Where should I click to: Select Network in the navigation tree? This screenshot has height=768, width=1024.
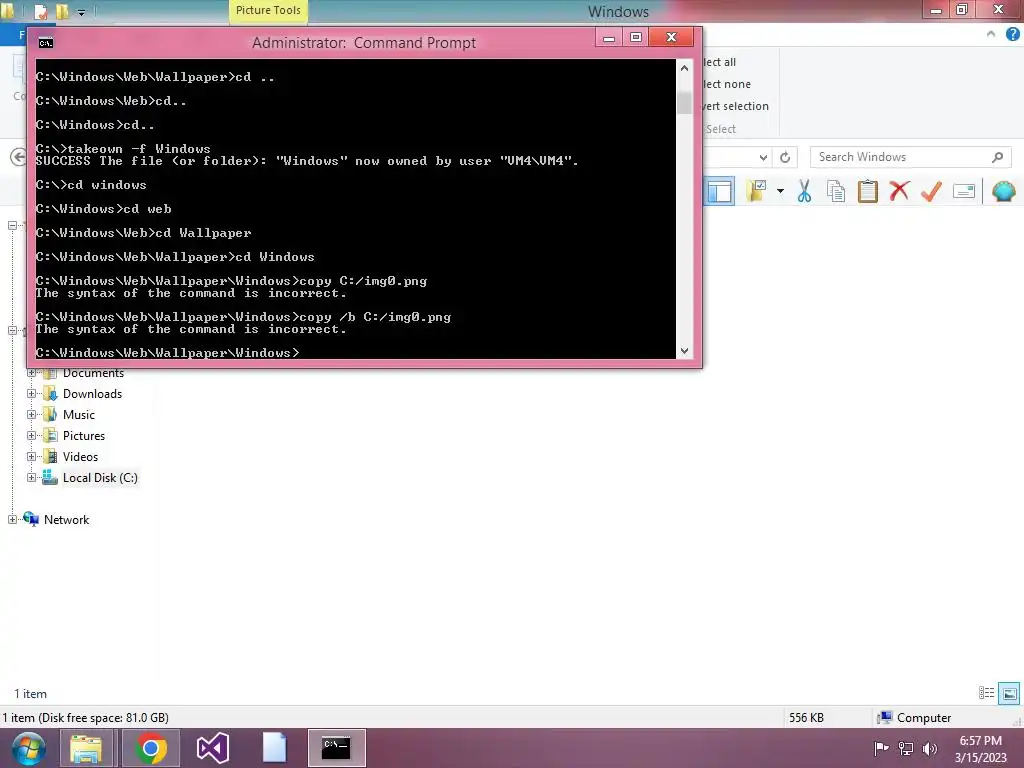click(x=66, y=520)
